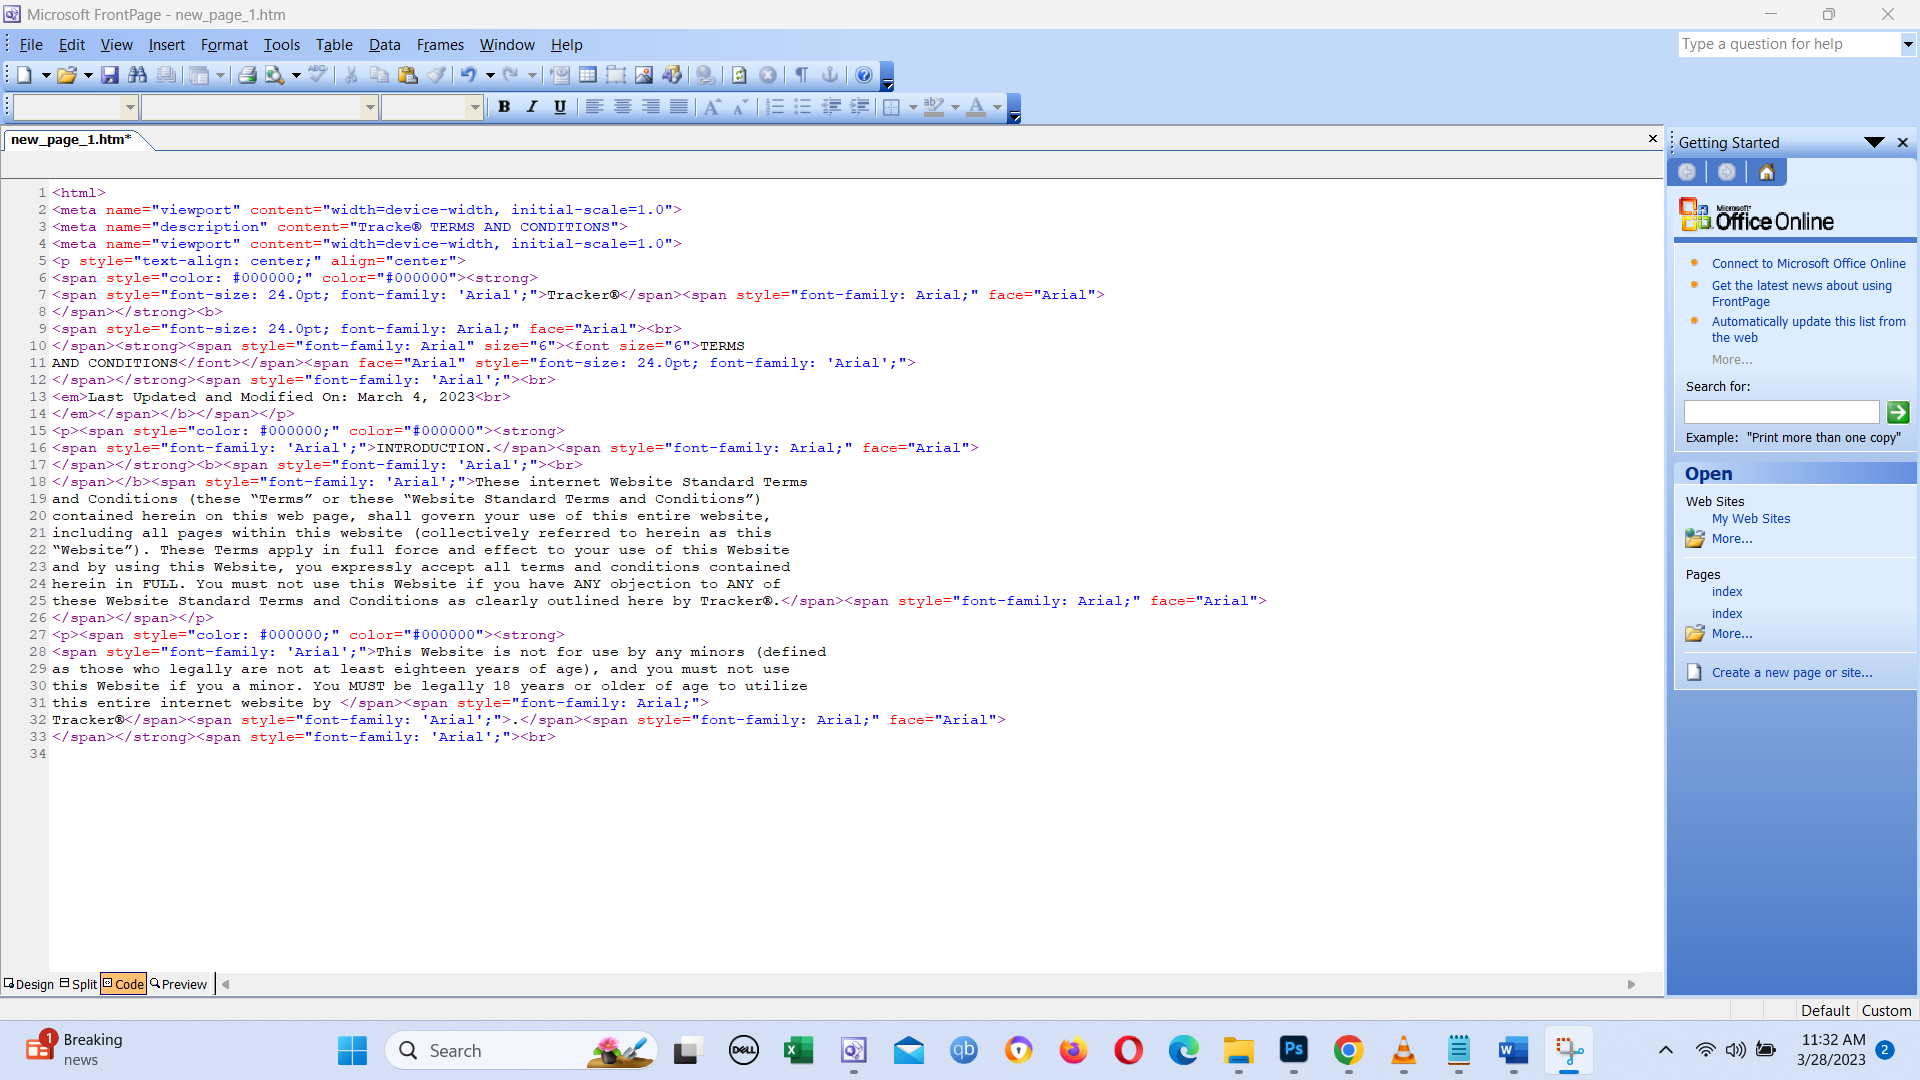Screen dimensions: 1920x1080
Task: Refresh the current page
Action: 738,75
